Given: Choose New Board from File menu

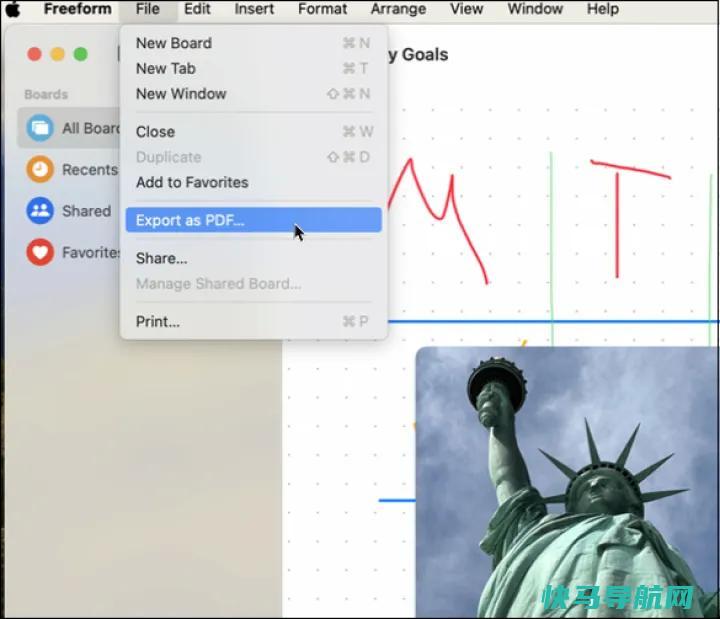Looking at the screenshot, I should (253, 43).
